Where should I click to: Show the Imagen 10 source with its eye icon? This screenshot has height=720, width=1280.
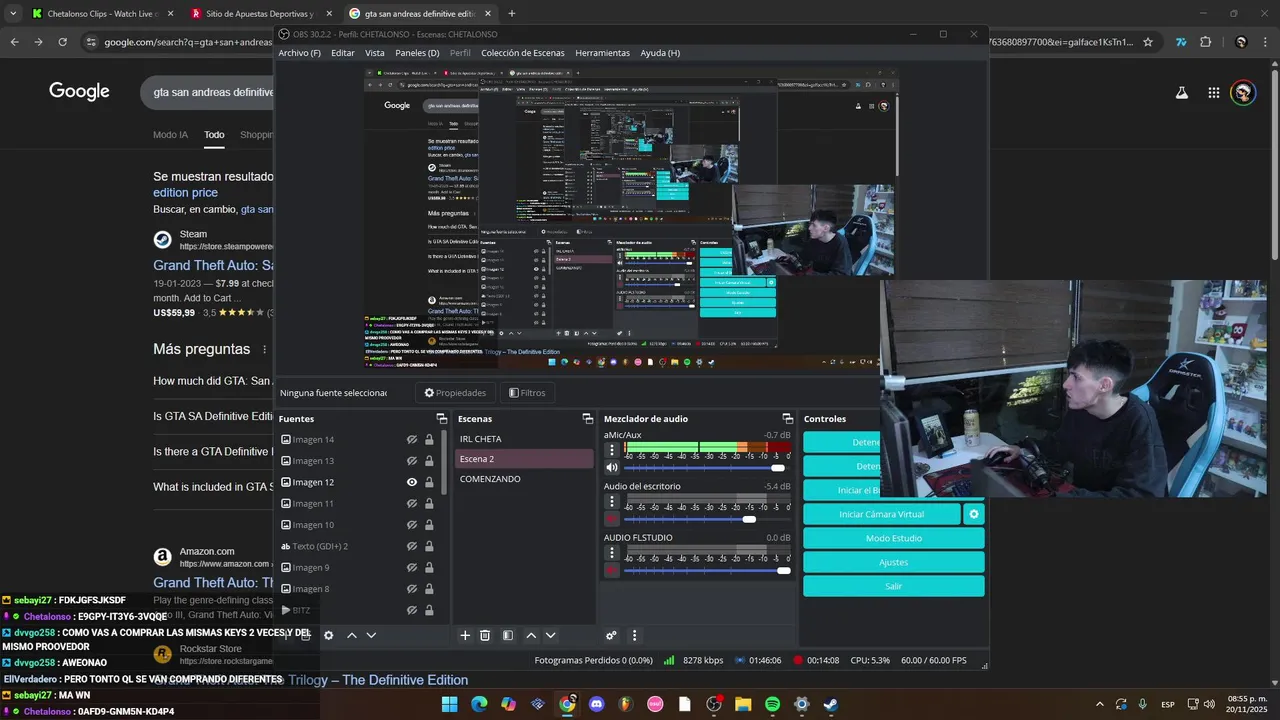pyautogui.click(x=412, y=525)
